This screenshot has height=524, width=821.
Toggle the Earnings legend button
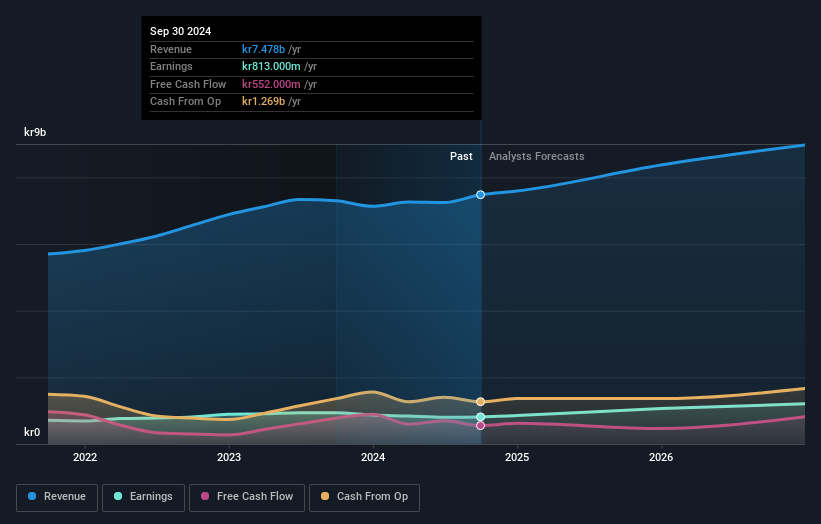tap(143, 497)
